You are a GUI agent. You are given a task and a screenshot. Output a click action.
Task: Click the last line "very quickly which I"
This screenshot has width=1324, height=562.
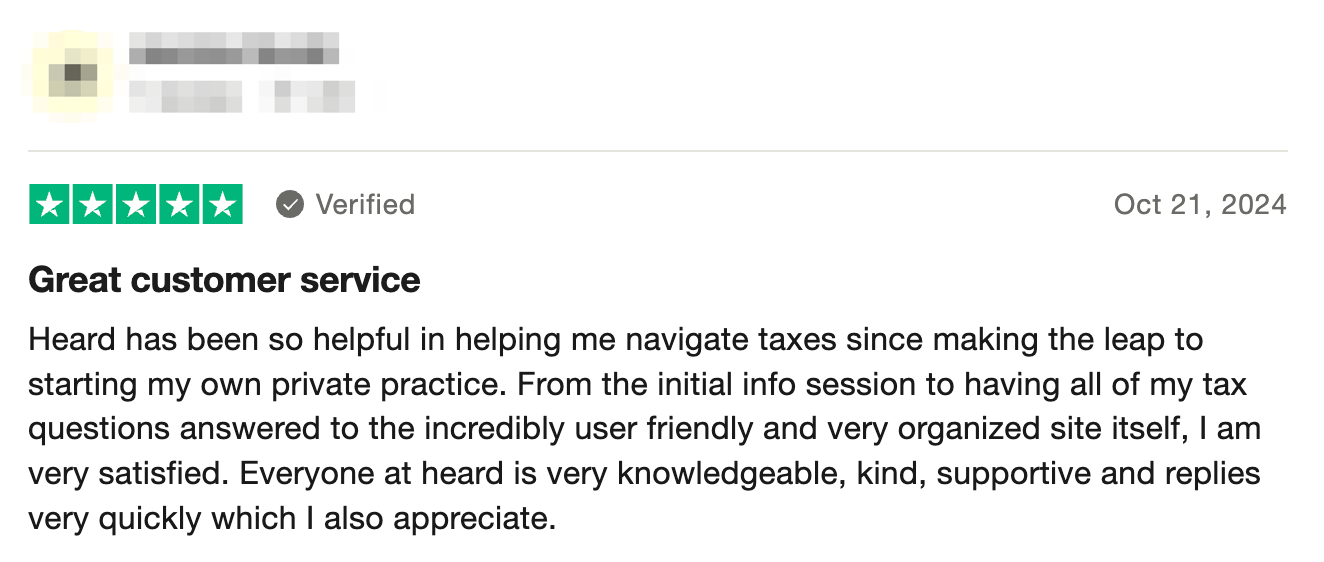tap(292, 520)
